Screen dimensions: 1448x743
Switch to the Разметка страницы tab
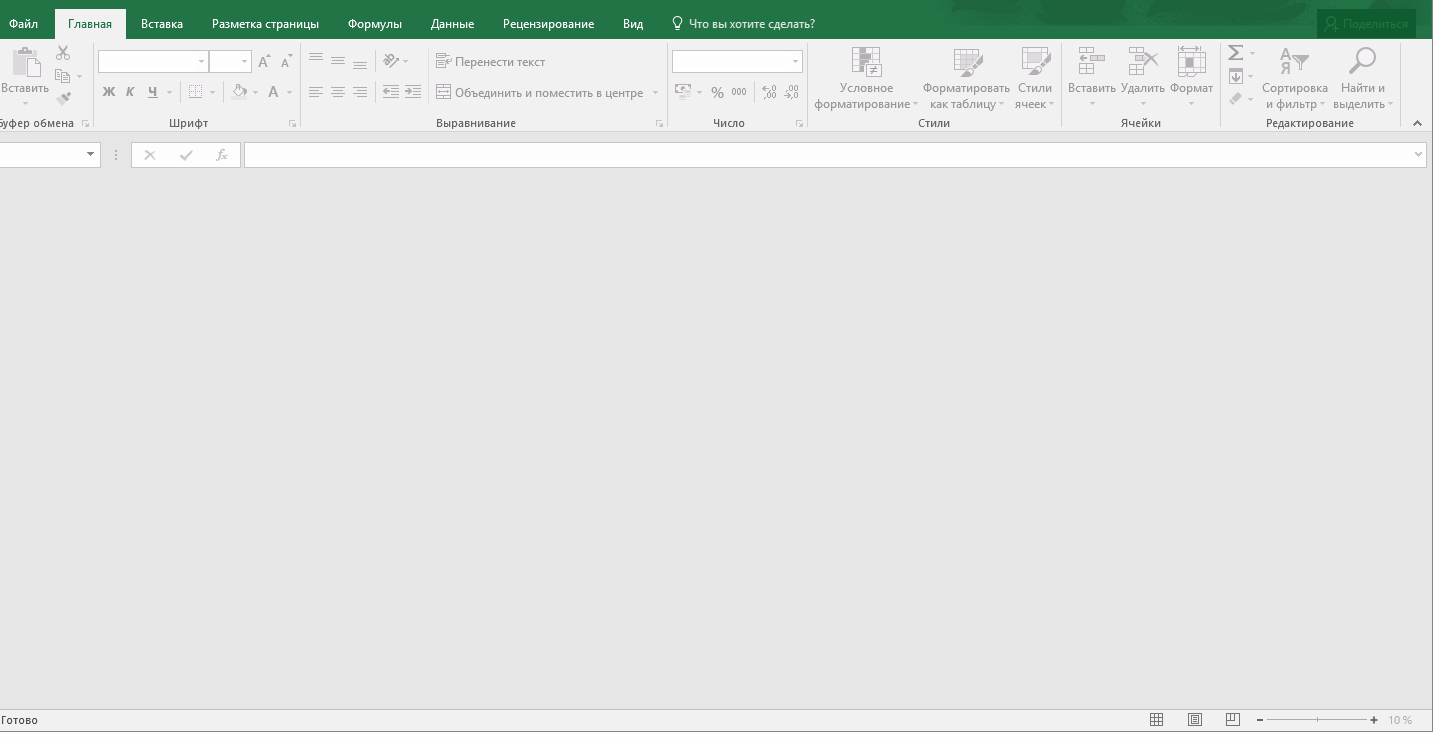tap(265, 23)
